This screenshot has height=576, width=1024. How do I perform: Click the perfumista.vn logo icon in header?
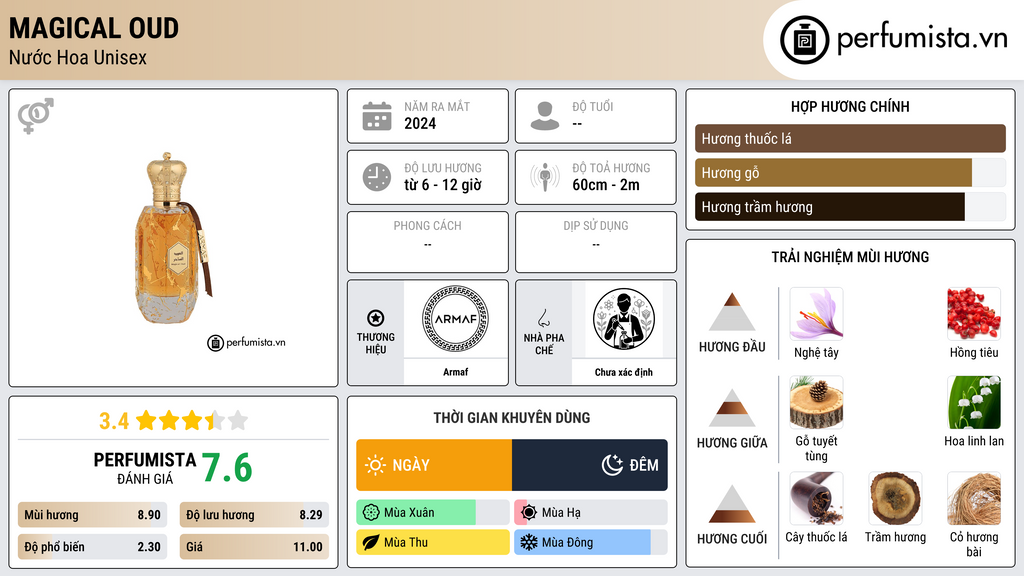[x=804, y=40]
